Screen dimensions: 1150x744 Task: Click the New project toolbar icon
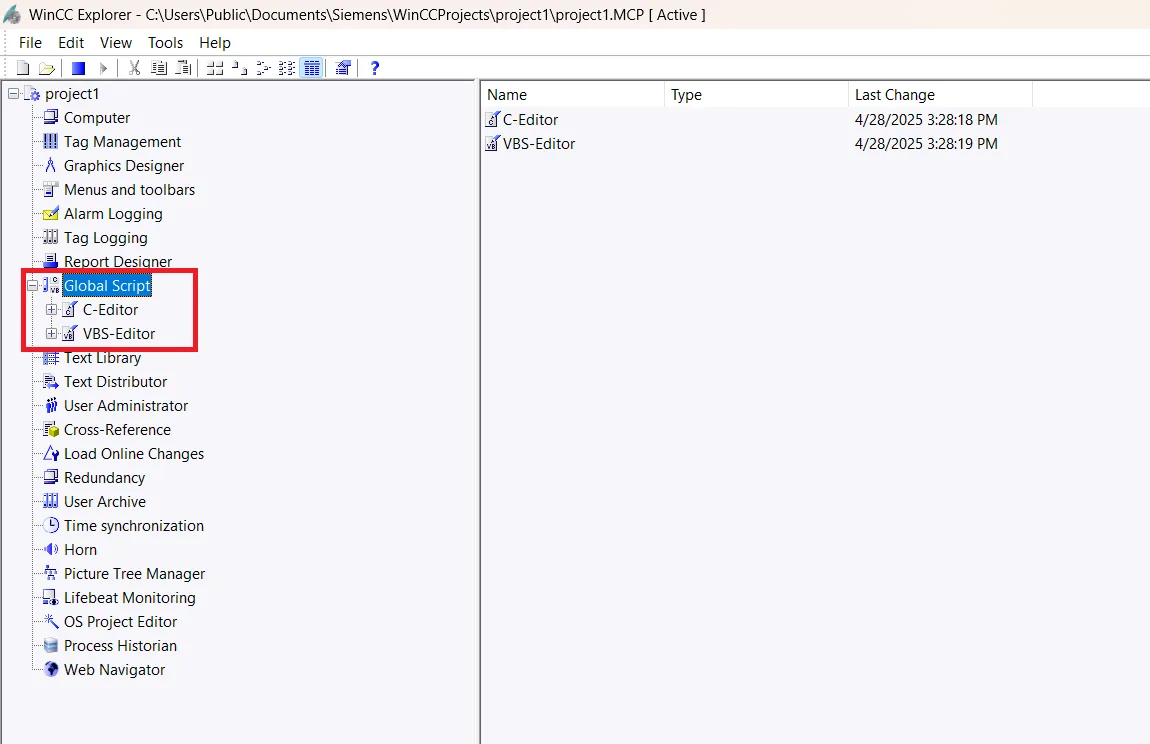pyautogui.click(x=23, y=68)
